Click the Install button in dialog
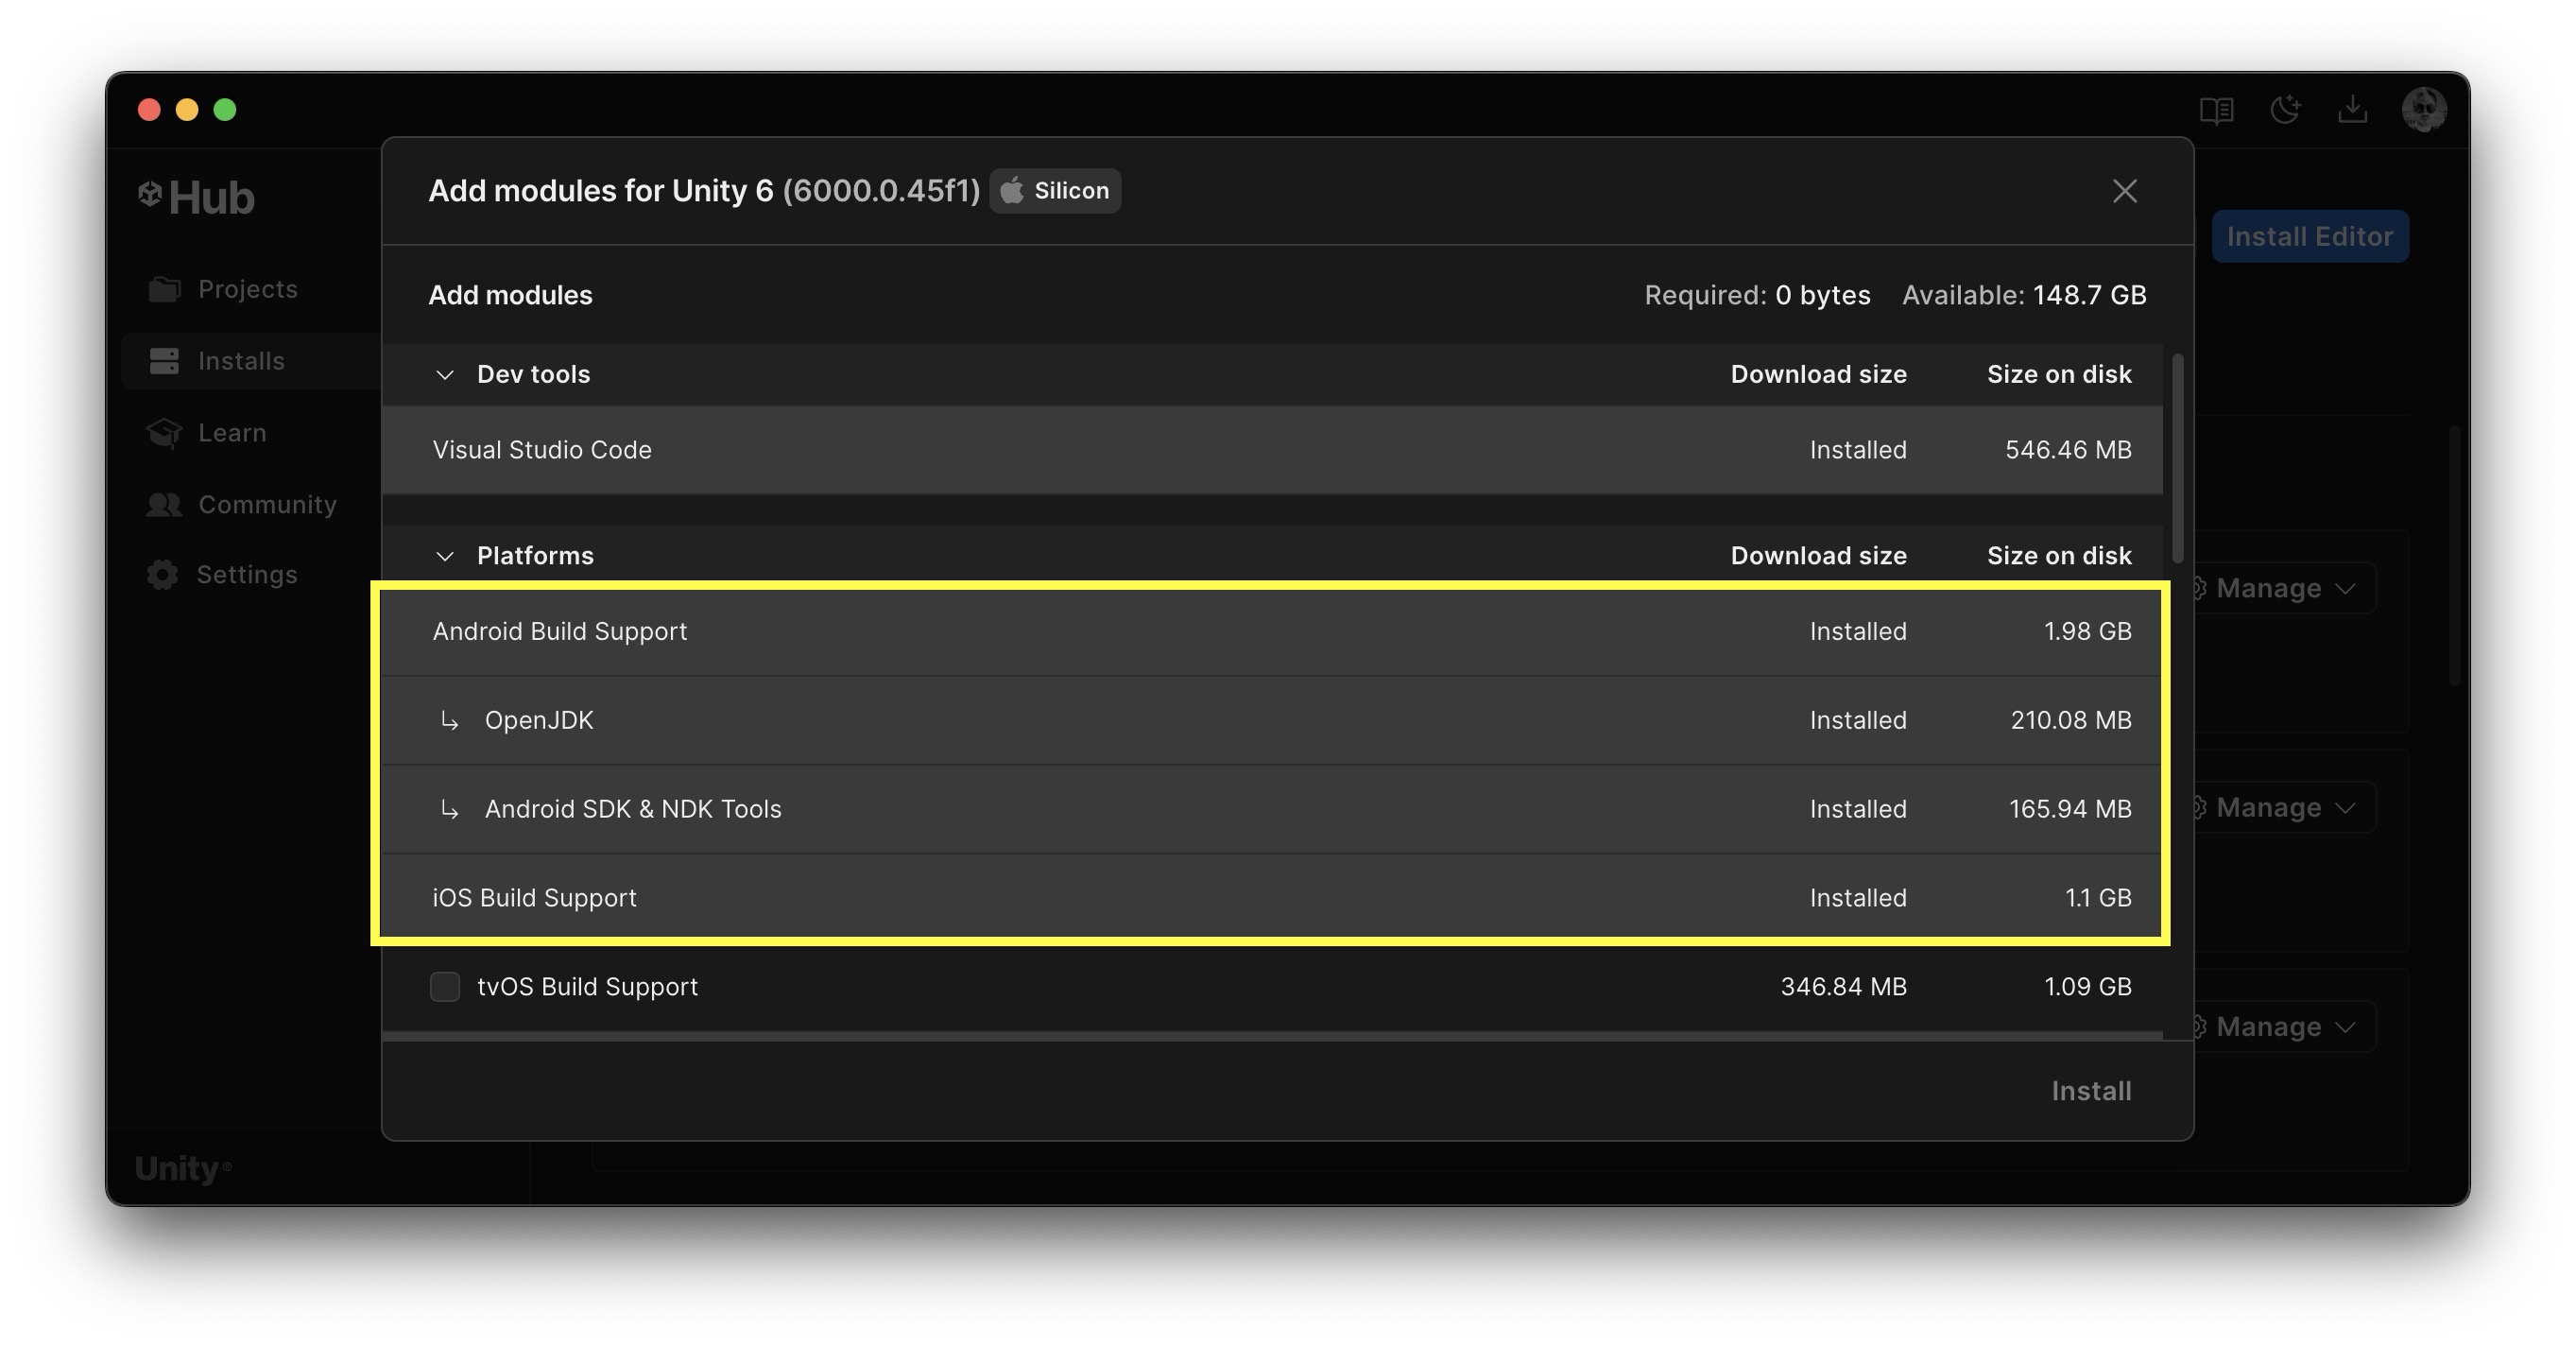2576x1346 pixels. coord(2090,1091)
